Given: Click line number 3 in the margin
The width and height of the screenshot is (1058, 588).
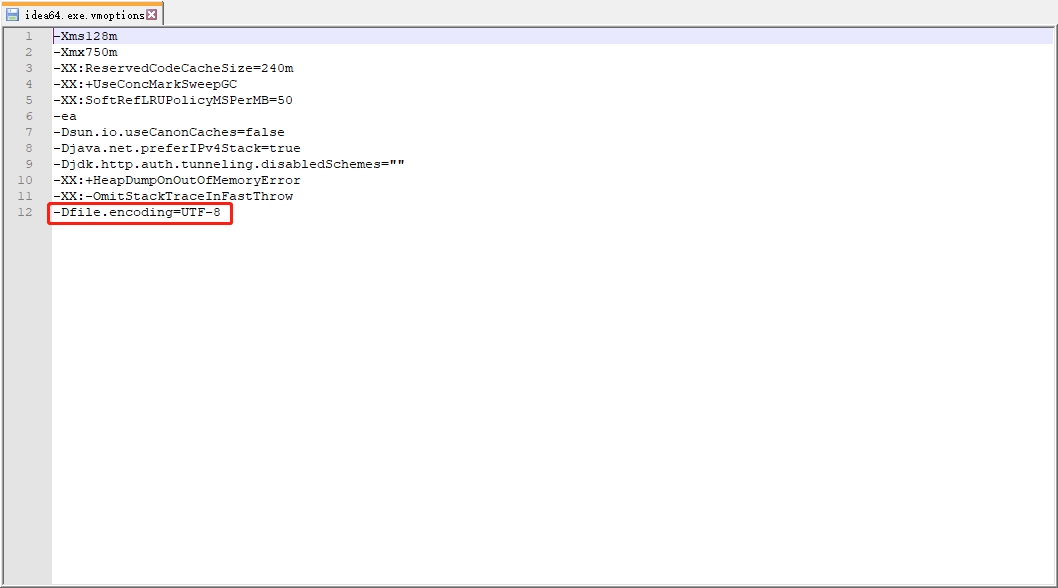Looking at the screenshot, I should point(29,68).
